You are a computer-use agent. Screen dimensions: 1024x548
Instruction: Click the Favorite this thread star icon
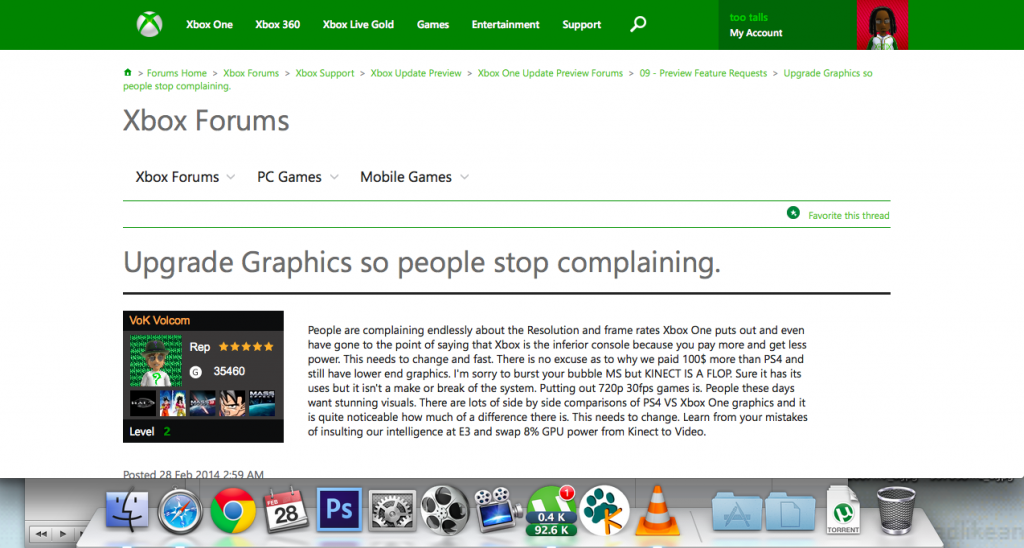793,214
